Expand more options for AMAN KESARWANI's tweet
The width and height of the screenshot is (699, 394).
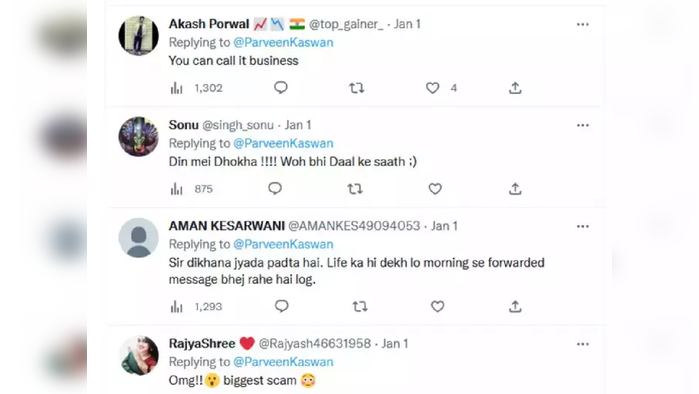click(x=583, y=227)
